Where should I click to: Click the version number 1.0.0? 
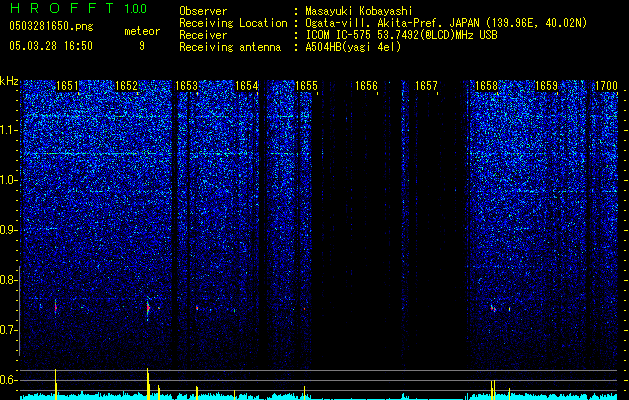tap(135, 8)
